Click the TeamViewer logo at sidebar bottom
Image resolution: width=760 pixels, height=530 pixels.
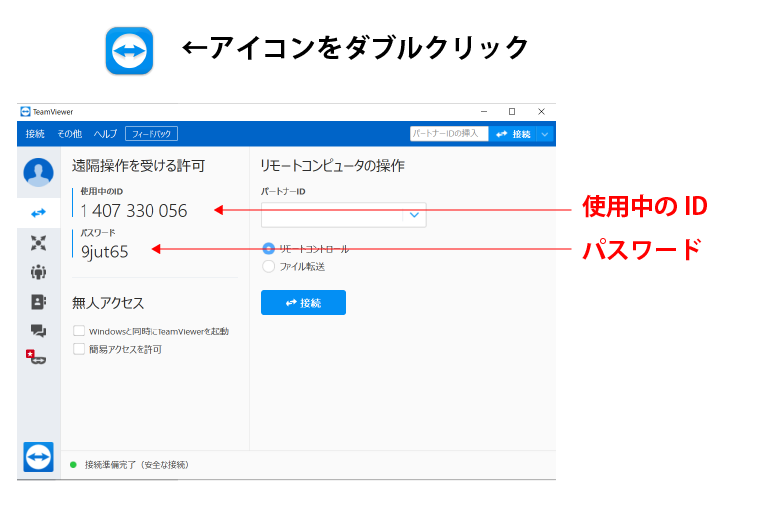point(38,456)
